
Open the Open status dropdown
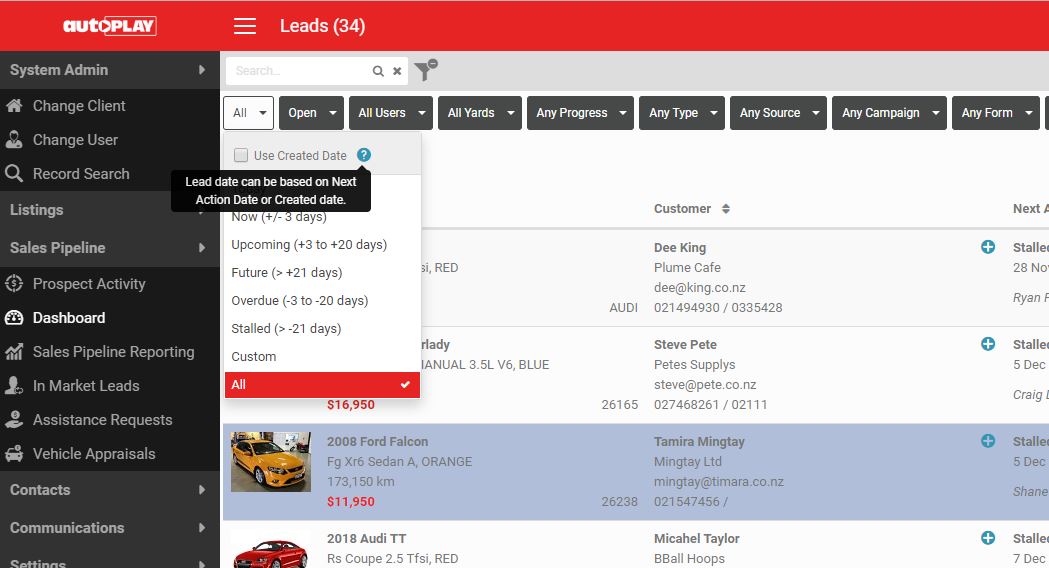coord(311,113)
